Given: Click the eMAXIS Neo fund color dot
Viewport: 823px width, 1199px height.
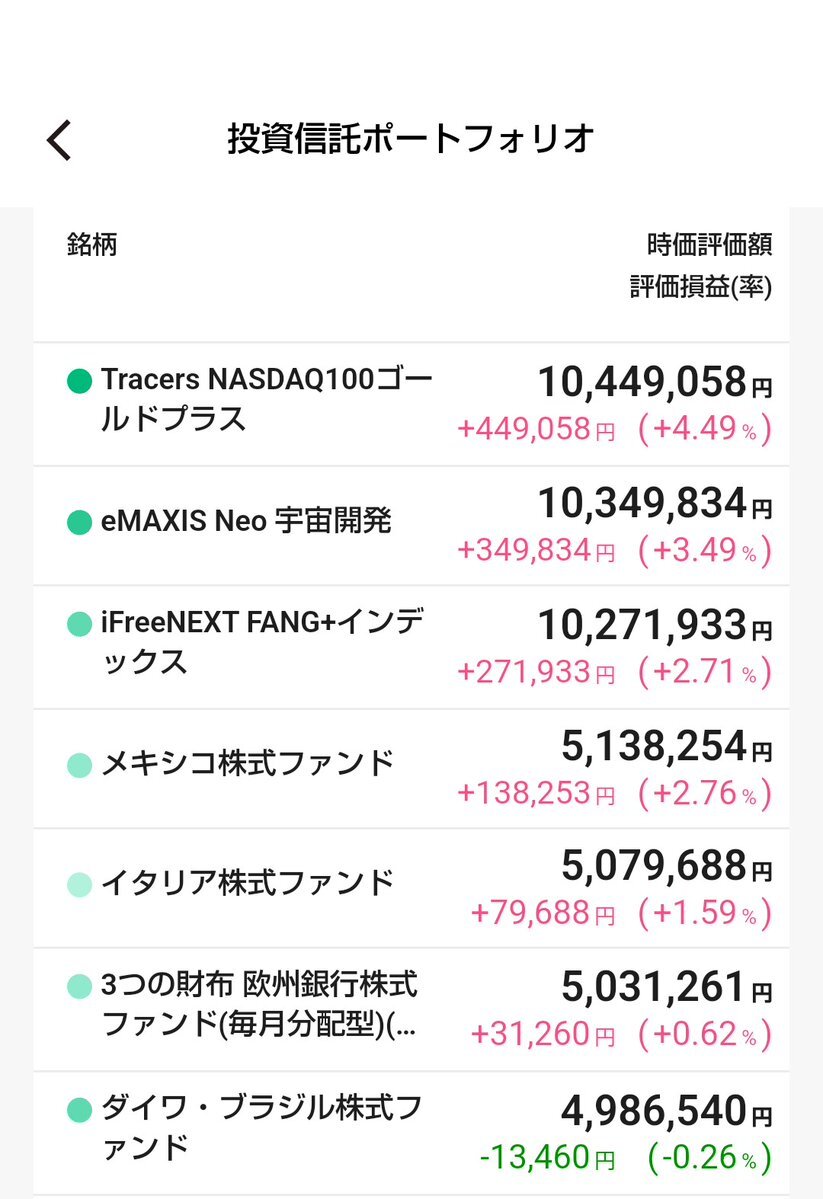Looking at the screenshot, I should tap(79, 522).
